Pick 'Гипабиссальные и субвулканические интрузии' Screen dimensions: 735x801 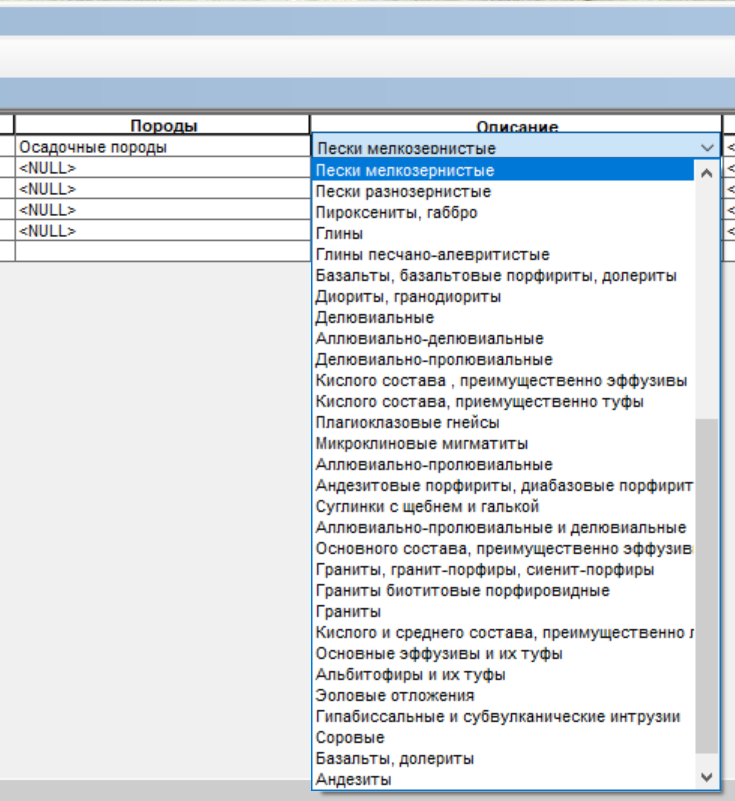tap(503, 716)
